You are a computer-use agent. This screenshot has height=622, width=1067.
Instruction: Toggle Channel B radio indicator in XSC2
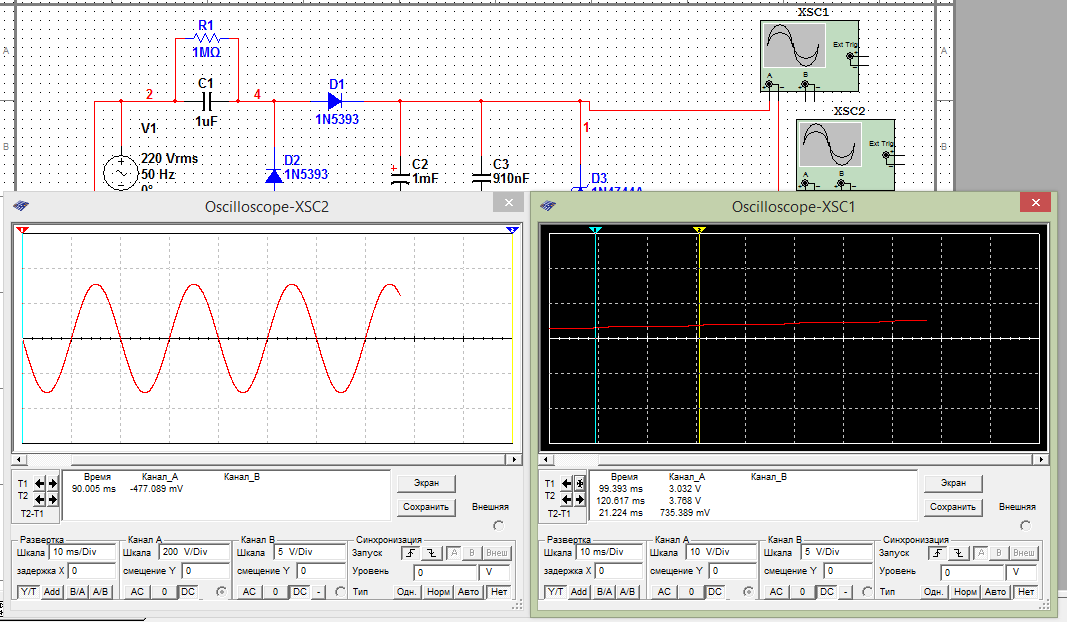point(340,591)
